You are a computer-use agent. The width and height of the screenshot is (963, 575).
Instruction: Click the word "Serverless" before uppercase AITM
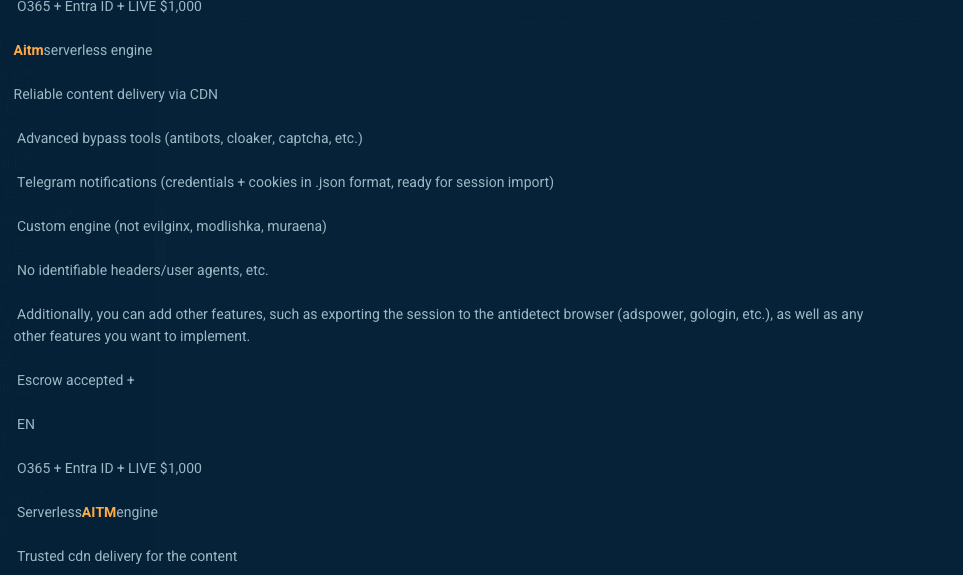click(x=49, y=512)
